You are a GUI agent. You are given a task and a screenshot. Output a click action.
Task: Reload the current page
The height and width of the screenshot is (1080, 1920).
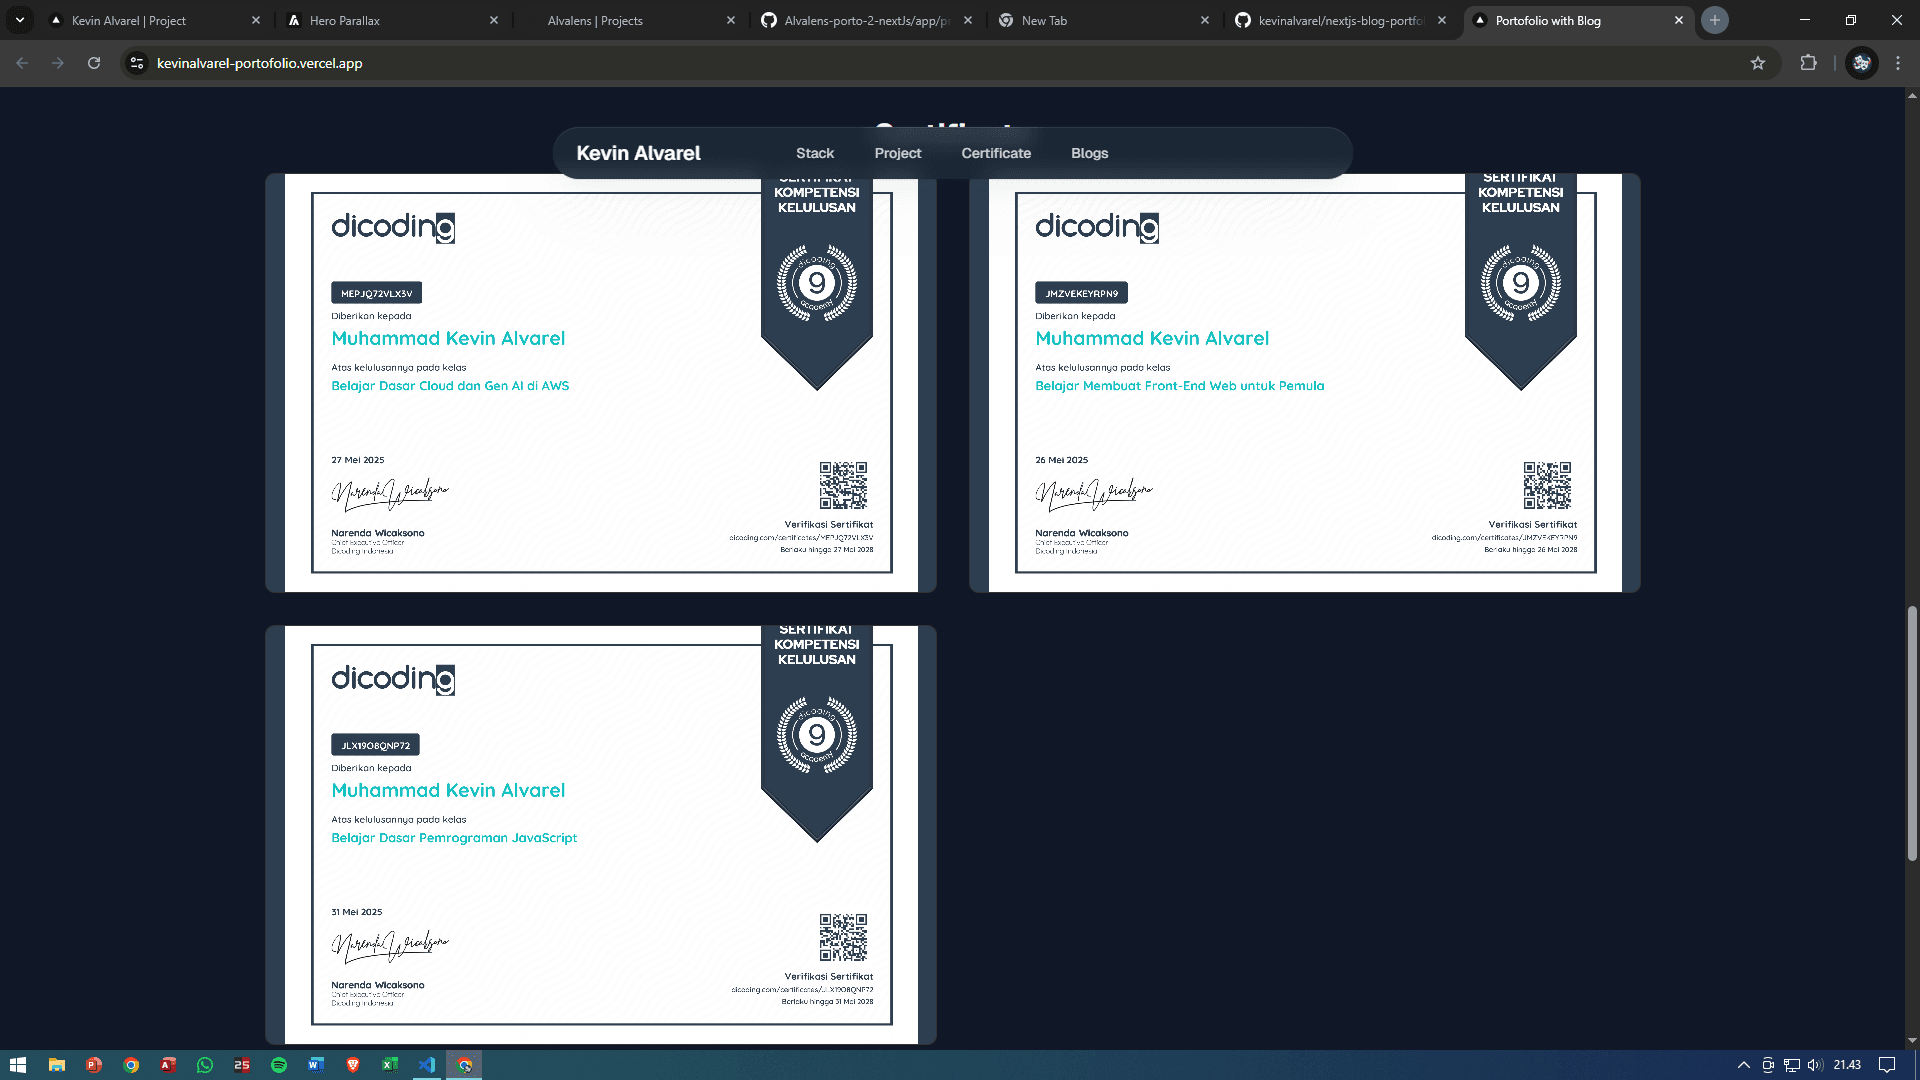pos(94,62)
